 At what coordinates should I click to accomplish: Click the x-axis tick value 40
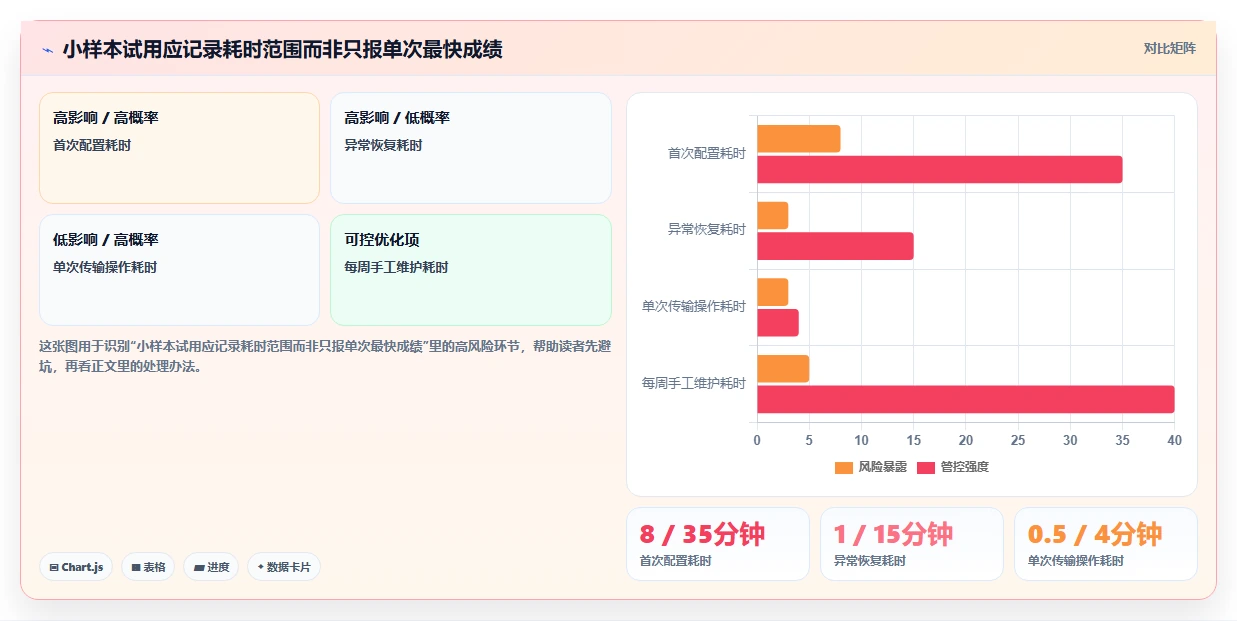click(1175, 440)
